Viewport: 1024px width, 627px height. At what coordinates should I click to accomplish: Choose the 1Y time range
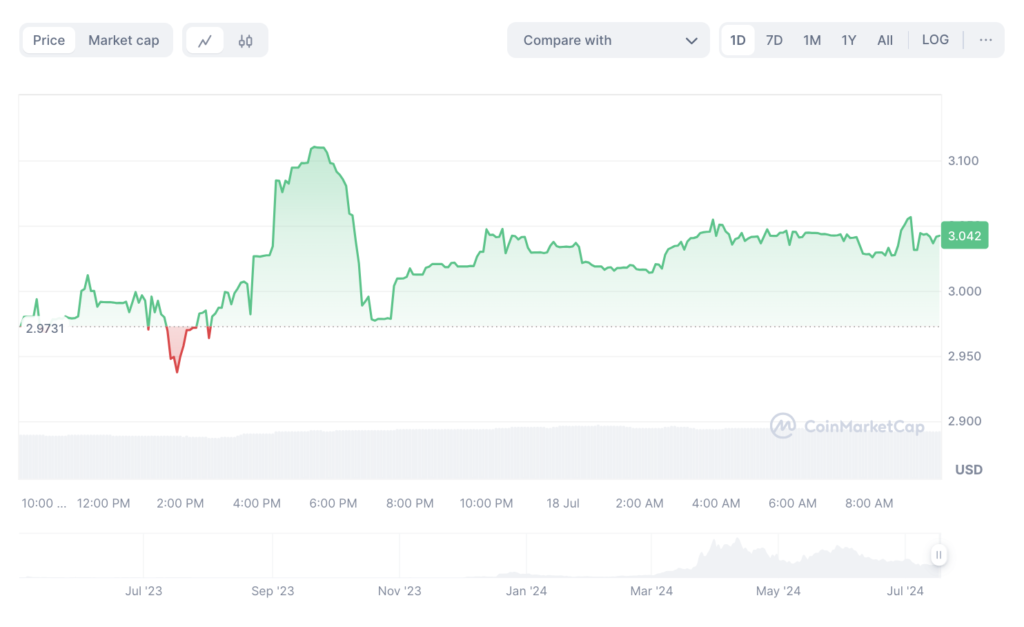pyautogui.click(x=849, y=40)
